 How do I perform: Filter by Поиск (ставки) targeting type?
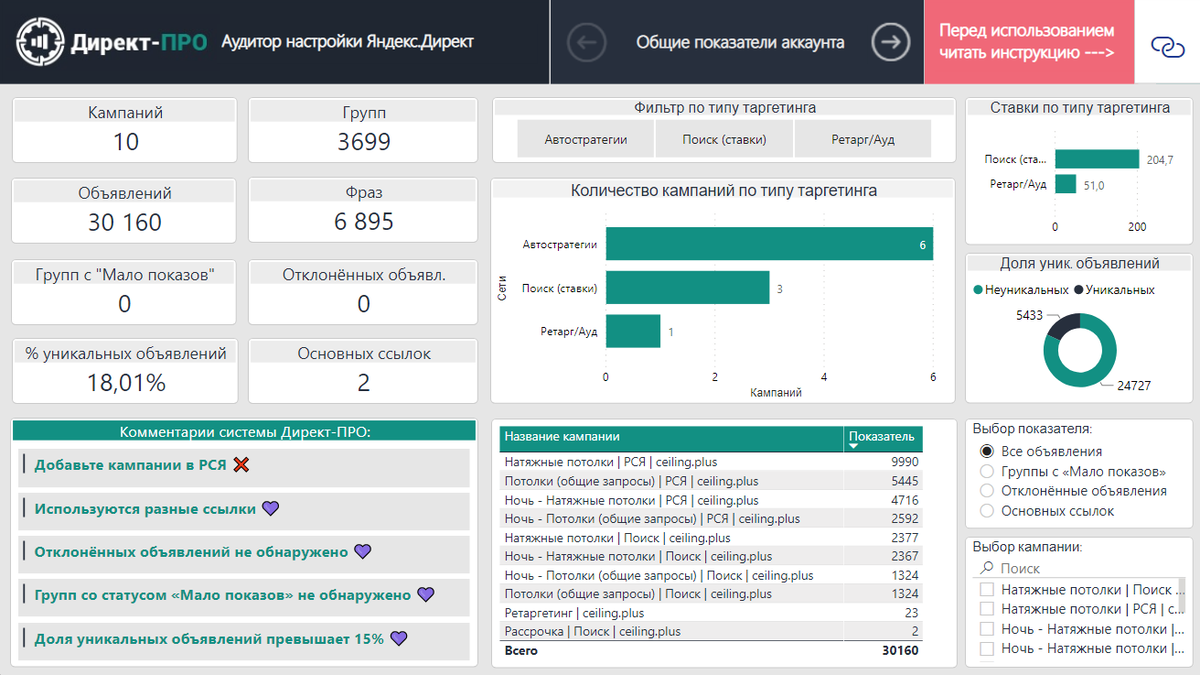(x=724, y=139)
